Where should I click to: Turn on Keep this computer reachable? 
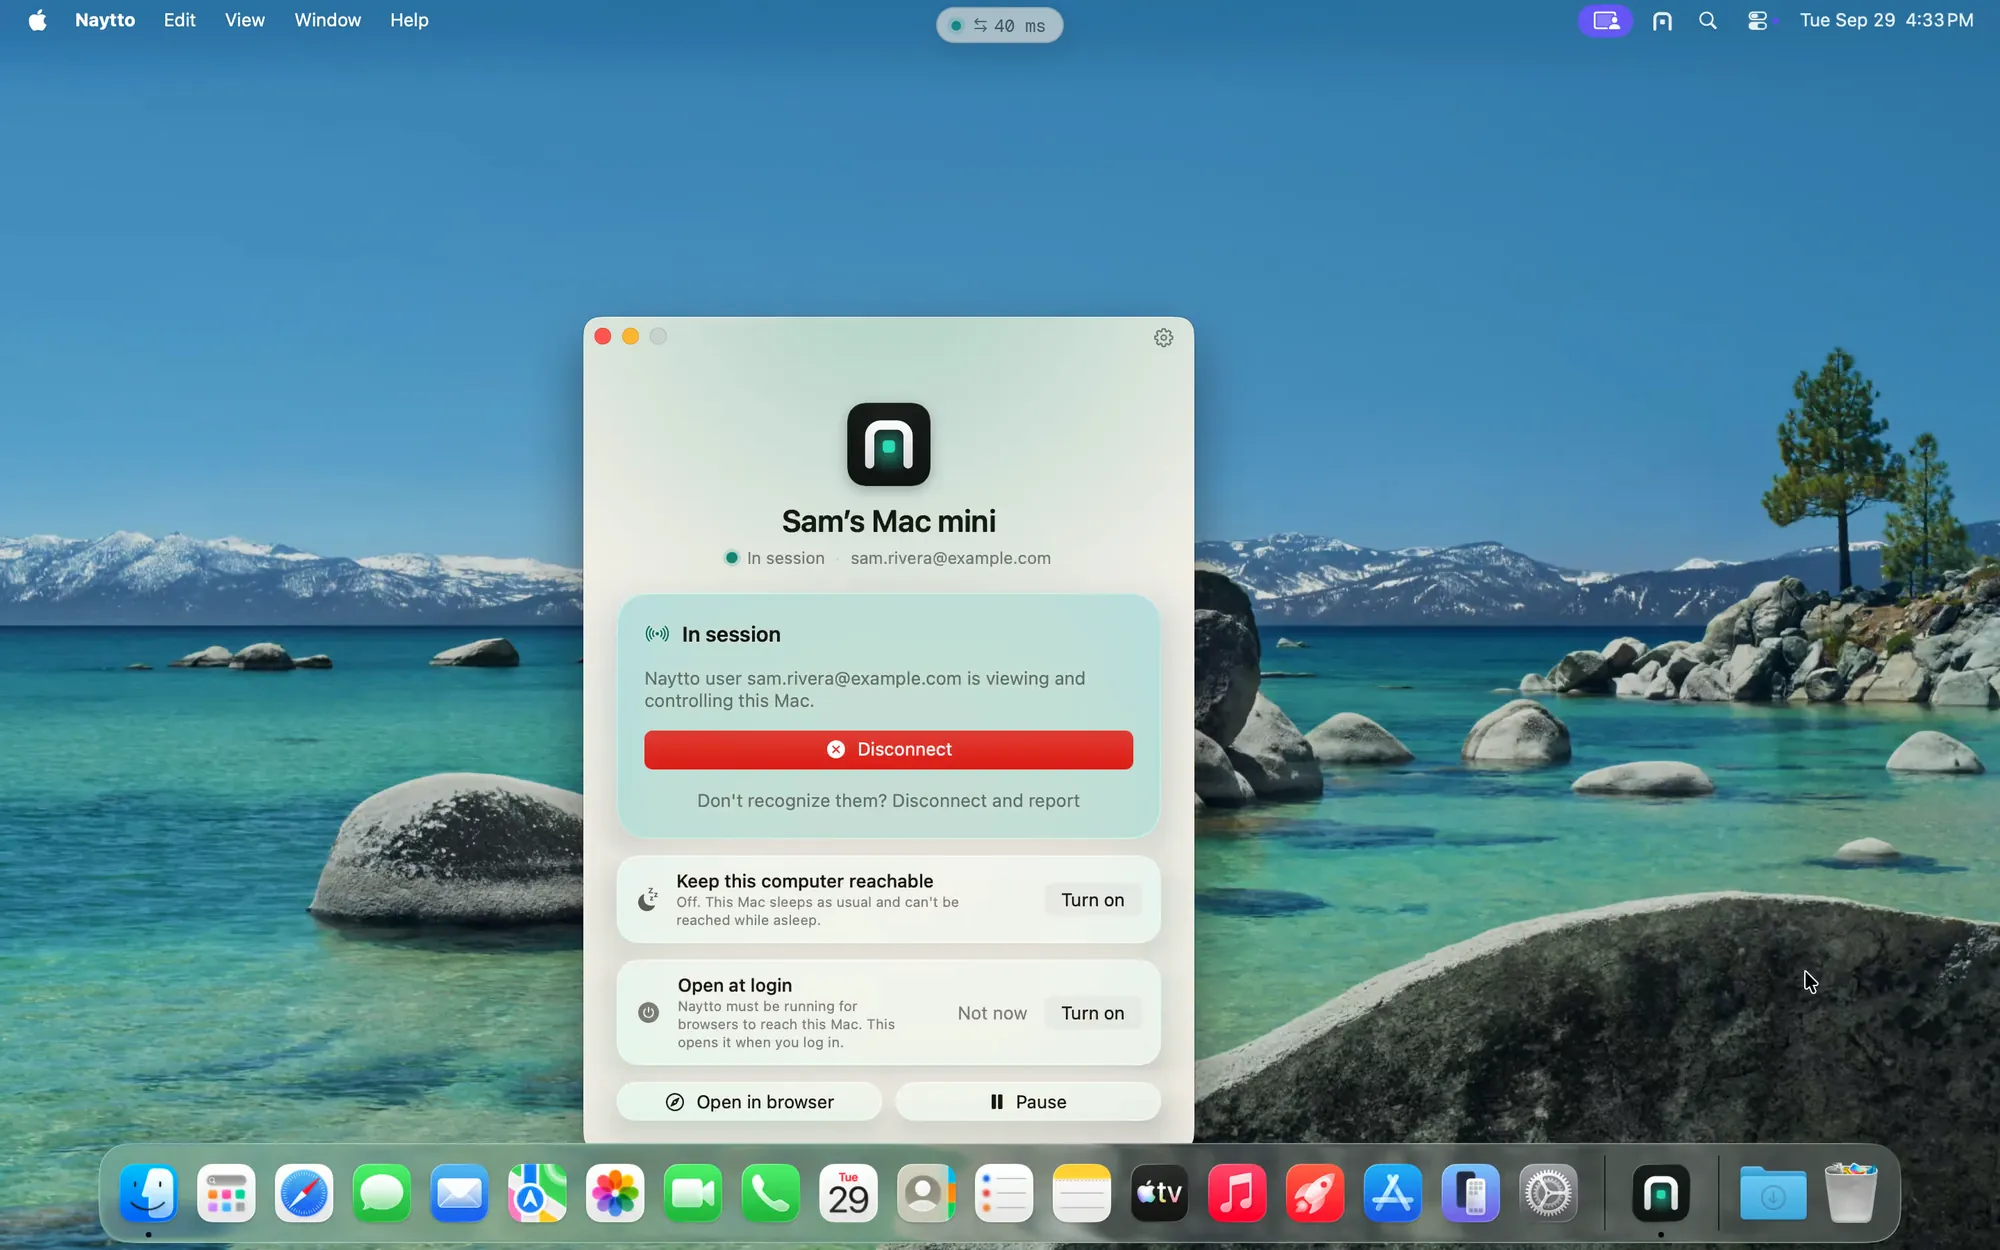click(1092, 900)
